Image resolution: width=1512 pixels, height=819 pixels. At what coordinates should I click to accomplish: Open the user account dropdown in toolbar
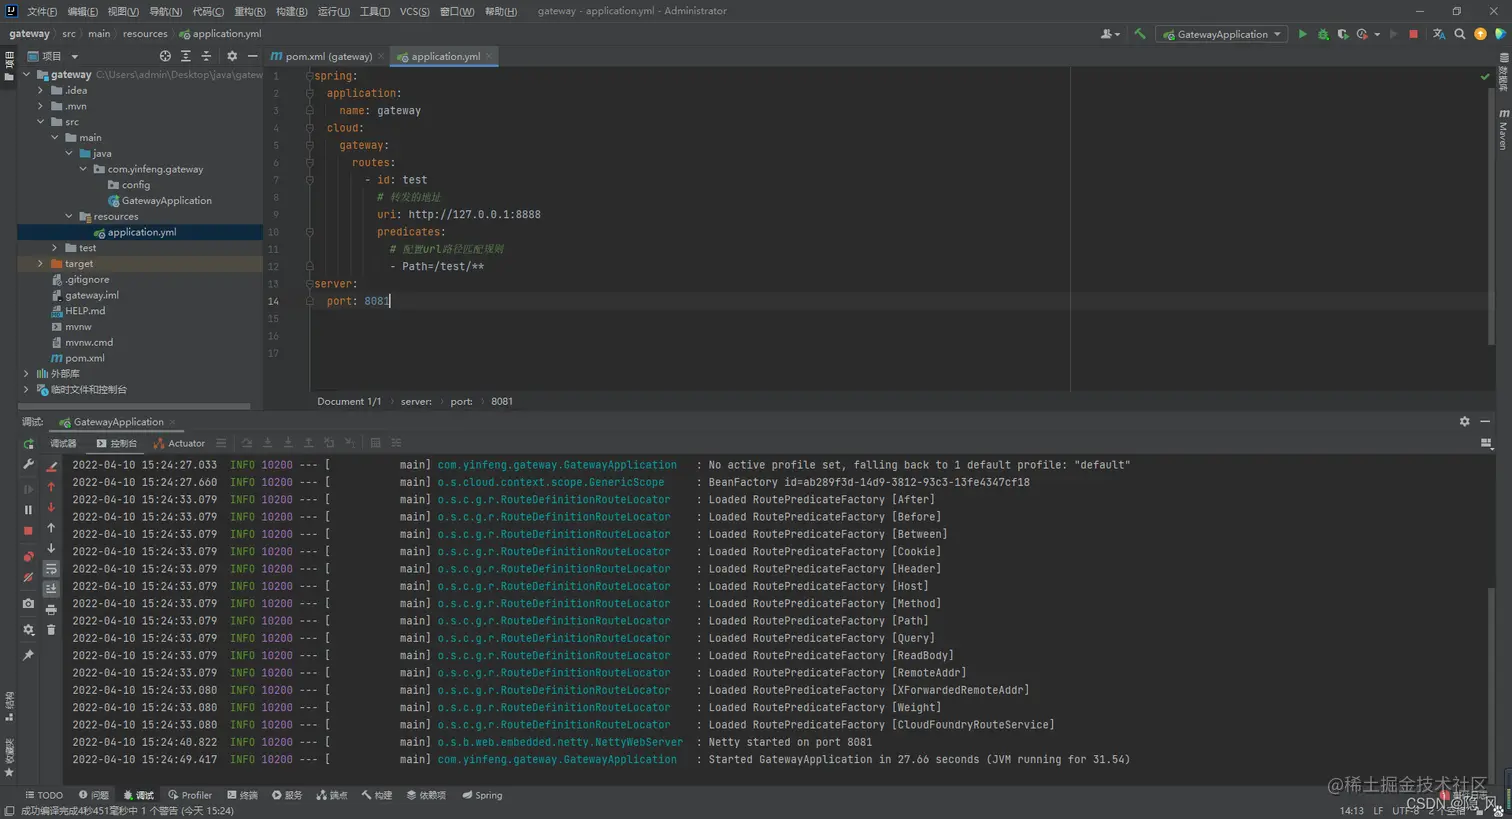(1110, 34)
